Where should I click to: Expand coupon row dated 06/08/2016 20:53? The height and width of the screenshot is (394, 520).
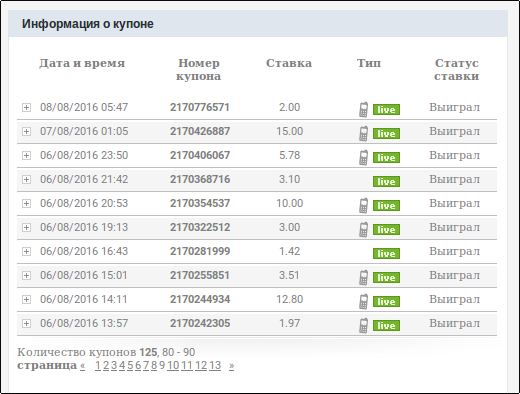(26, 203)
